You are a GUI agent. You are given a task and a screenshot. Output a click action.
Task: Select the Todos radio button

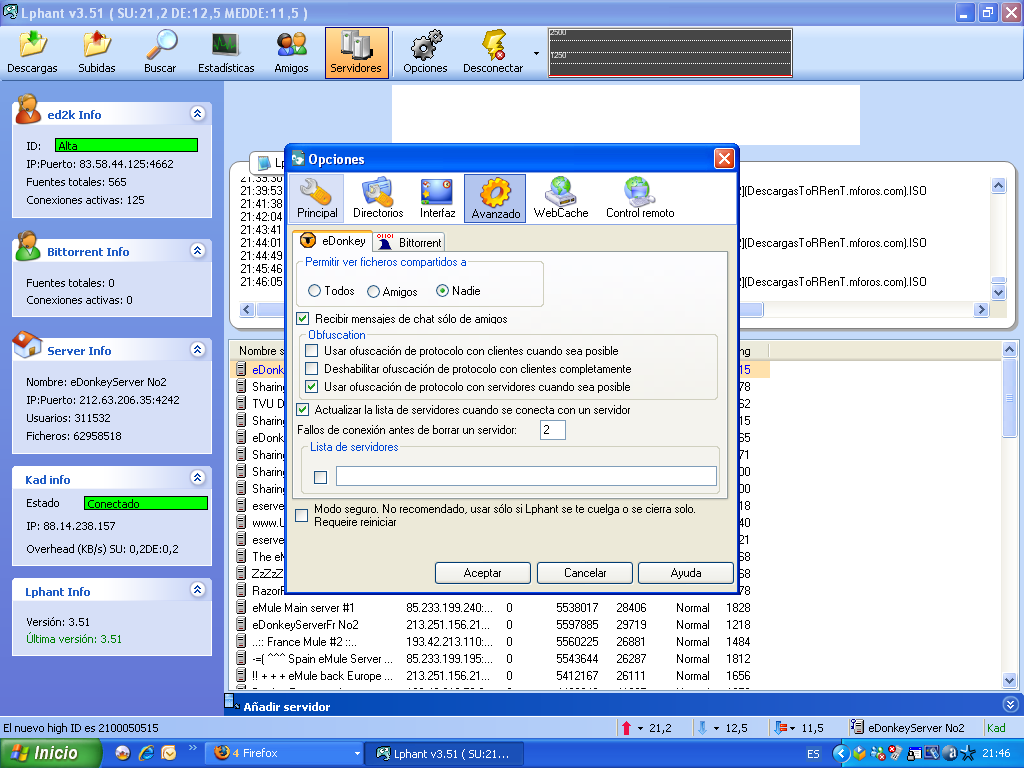click(314, 291)
